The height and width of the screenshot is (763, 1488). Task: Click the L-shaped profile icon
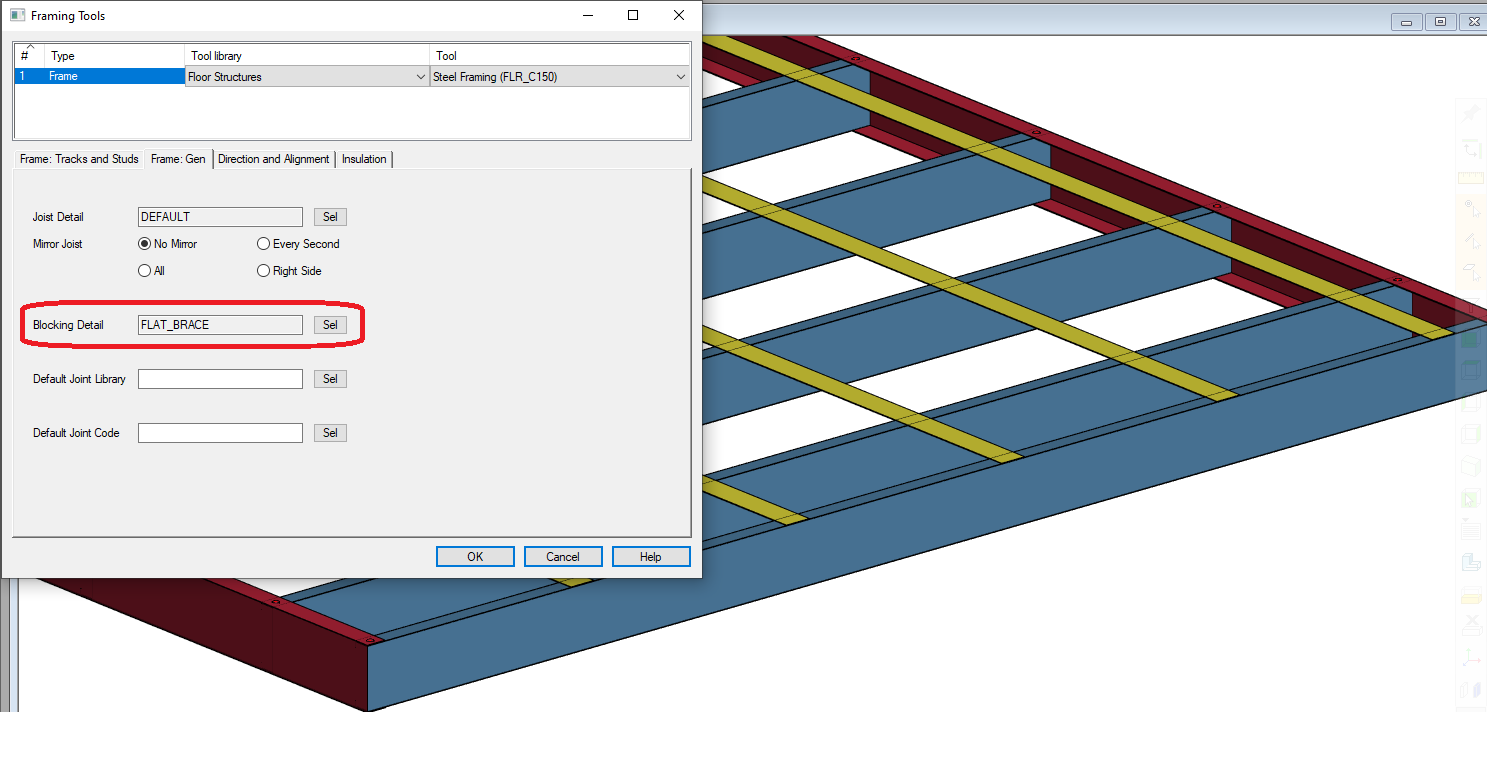pos(1470,562)
